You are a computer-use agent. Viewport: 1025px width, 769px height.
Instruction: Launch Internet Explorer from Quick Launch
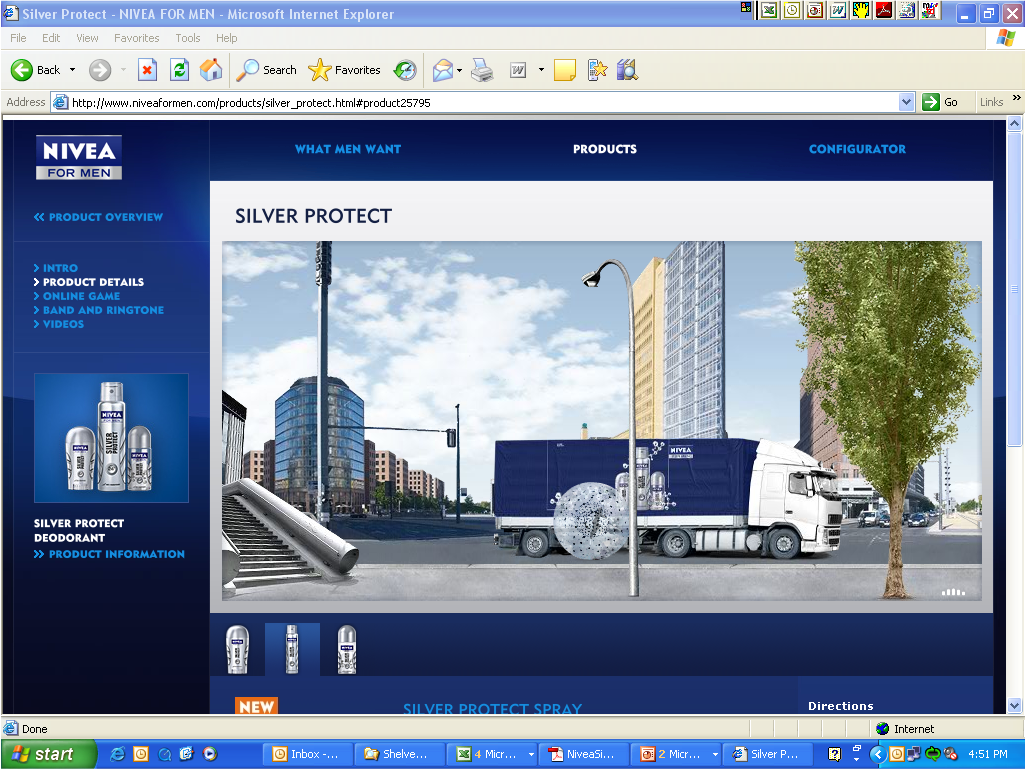(x=118, y=754)
